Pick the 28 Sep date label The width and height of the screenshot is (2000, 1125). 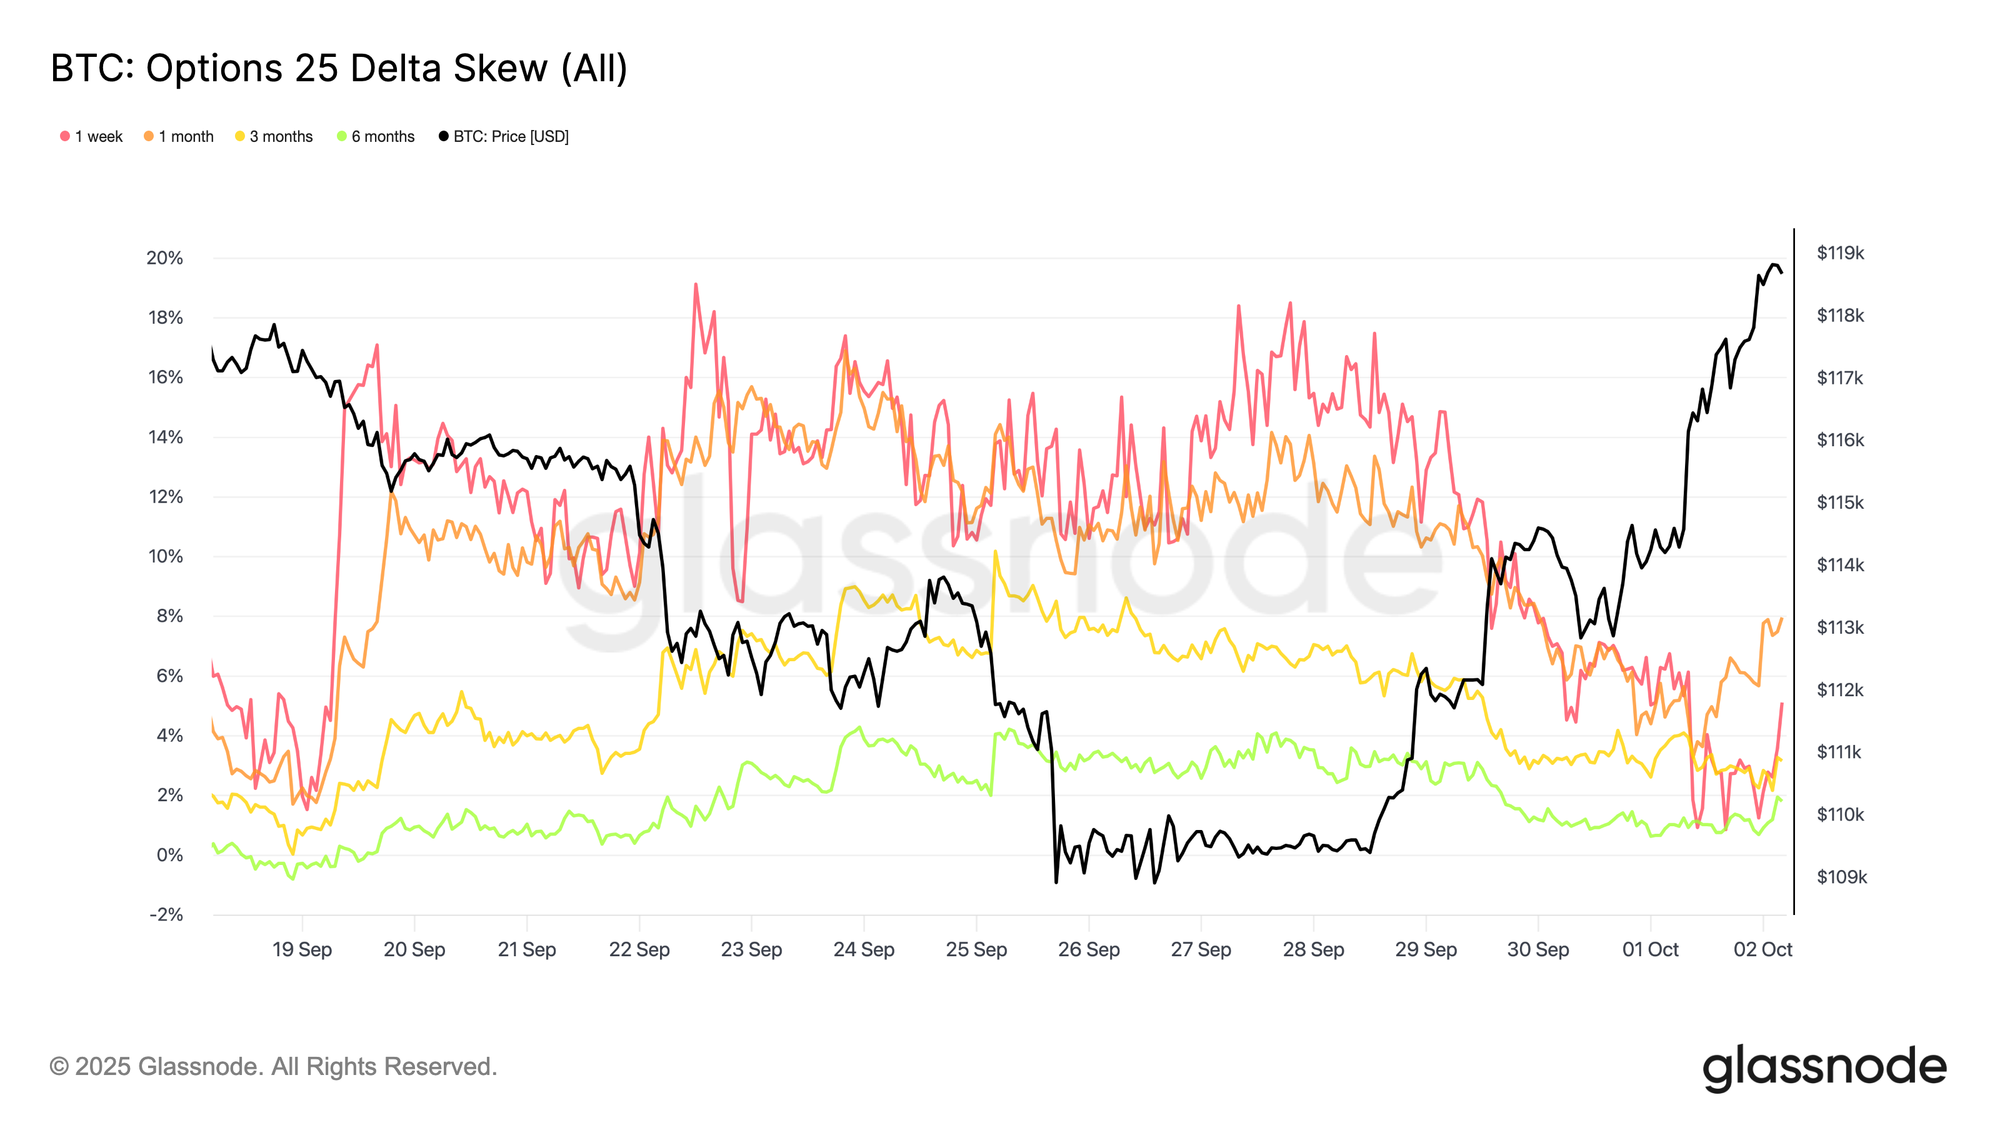click(x=1313, y=950)
